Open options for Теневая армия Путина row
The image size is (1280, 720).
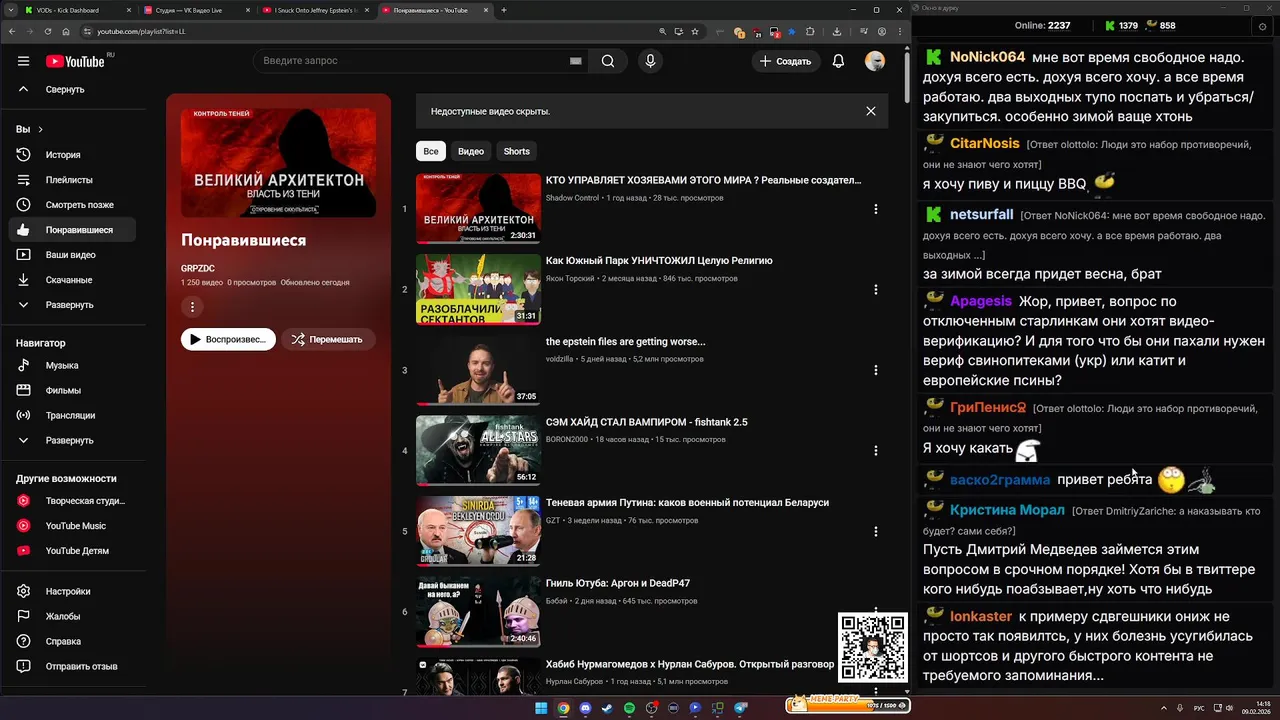tap(876, 531)
